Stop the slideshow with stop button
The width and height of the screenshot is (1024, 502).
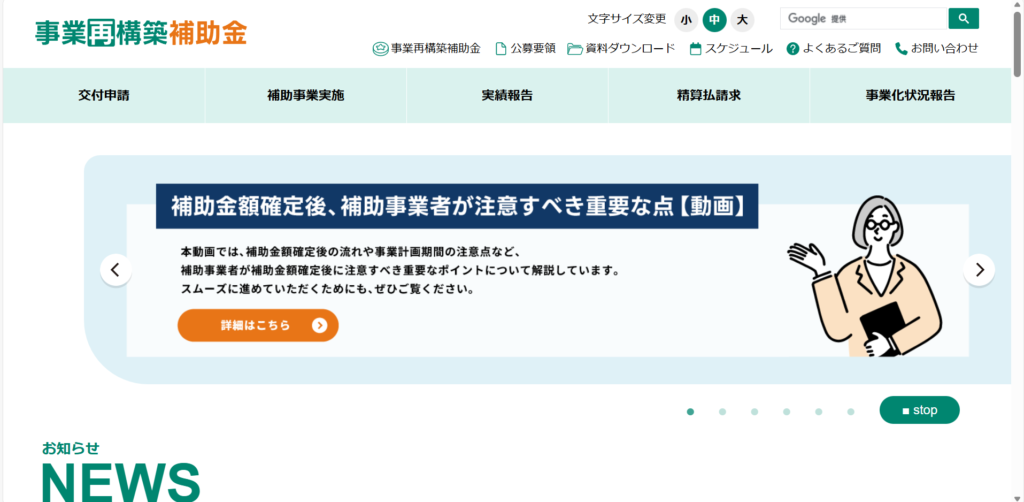coord(919,410)
